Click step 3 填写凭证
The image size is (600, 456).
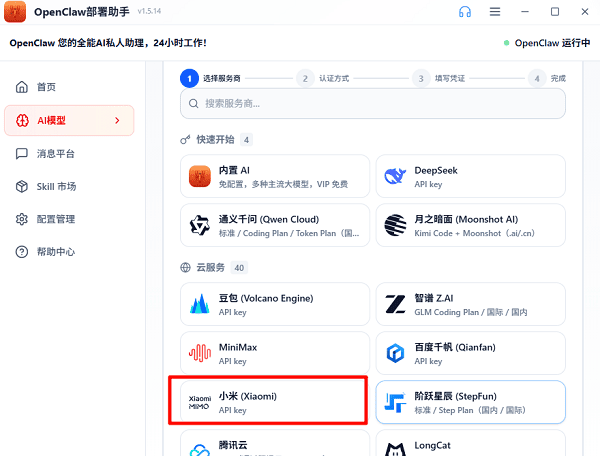[439, 78]
